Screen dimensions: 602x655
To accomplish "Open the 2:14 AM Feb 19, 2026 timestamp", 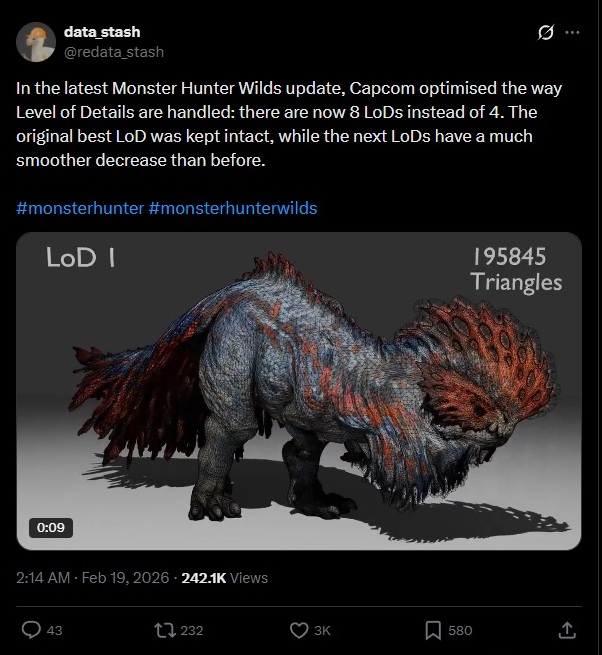I will (x=93, y=577).
